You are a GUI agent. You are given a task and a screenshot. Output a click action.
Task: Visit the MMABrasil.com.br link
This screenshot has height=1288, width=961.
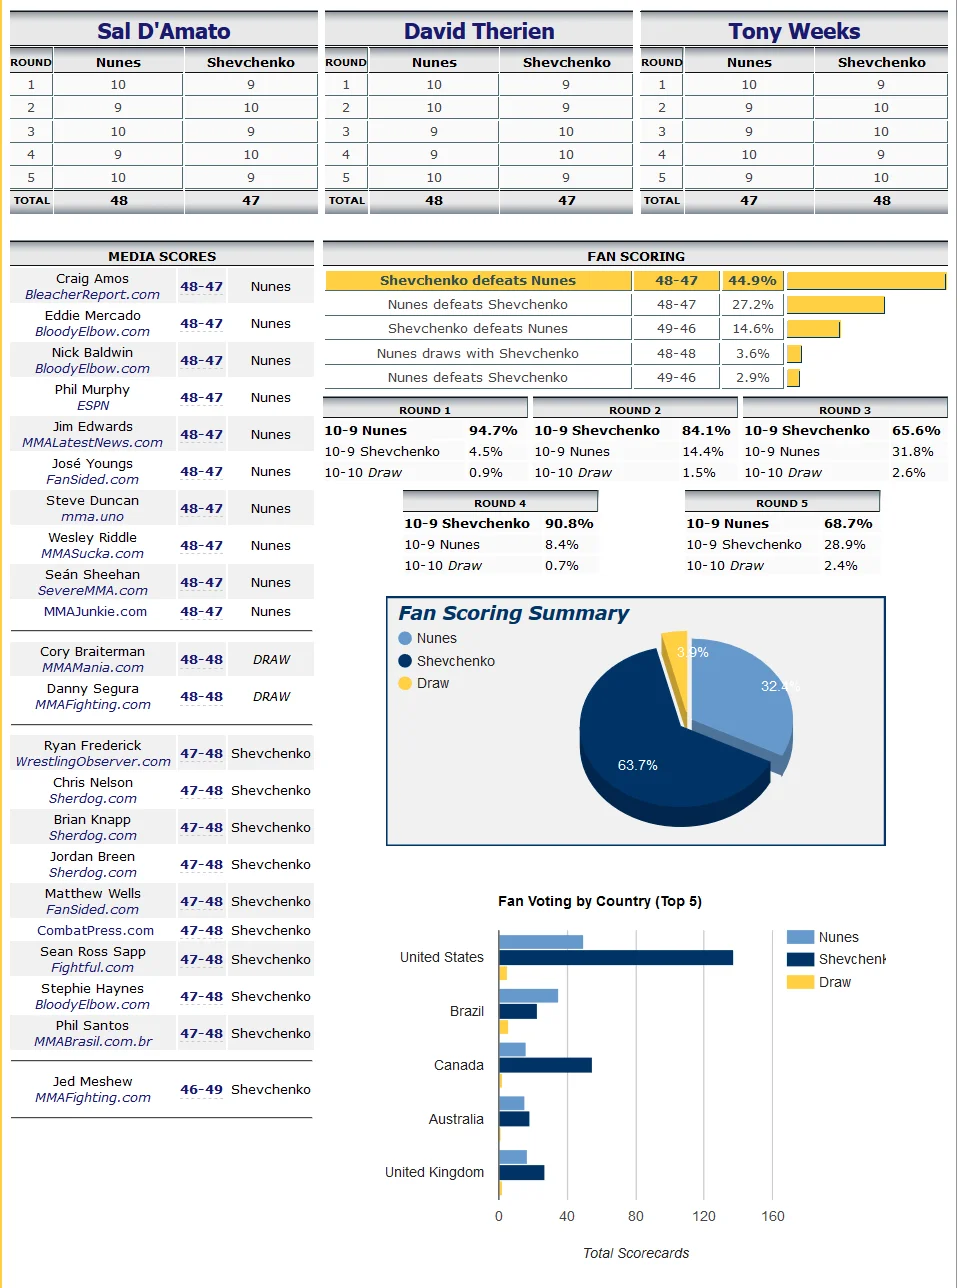(93, 1042)
